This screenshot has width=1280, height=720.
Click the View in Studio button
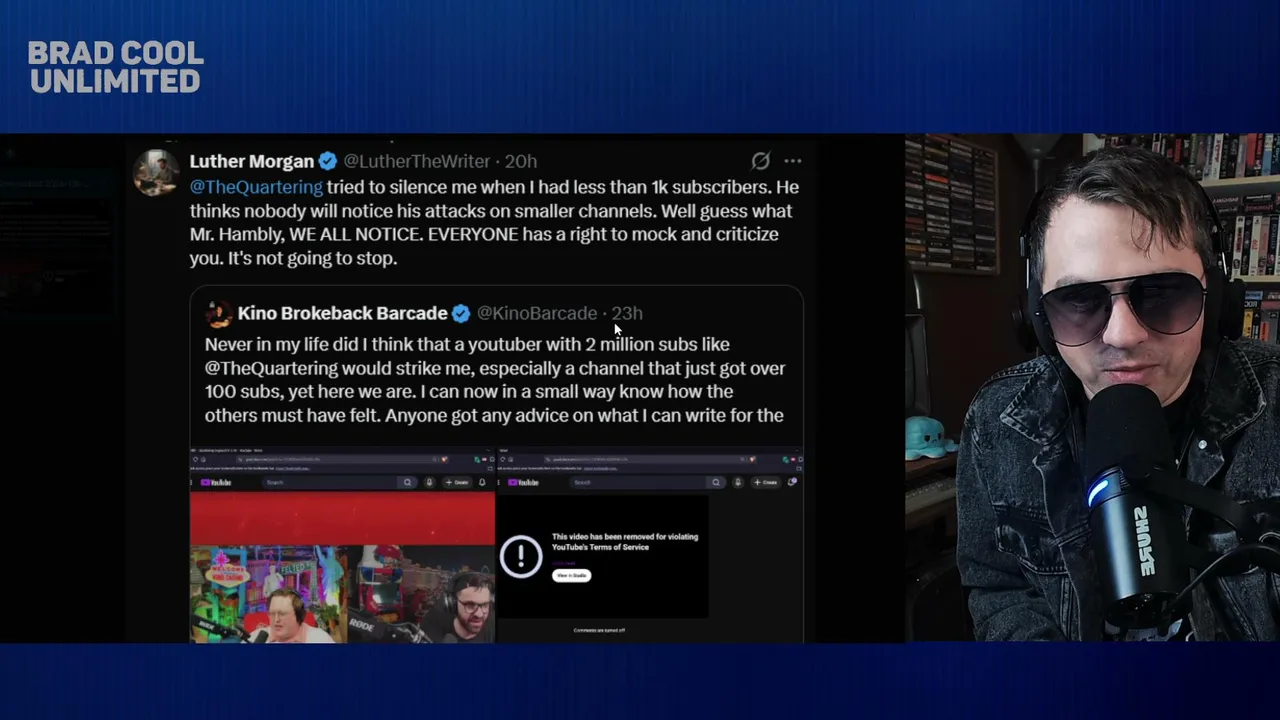tap(571, 575)
